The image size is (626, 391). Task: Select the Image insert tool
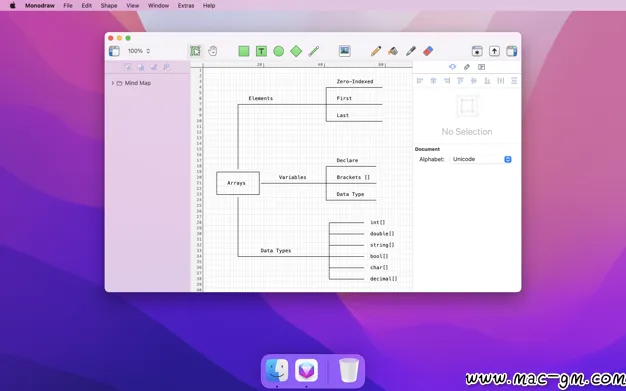pyautogui.click(x=345, y=51)
